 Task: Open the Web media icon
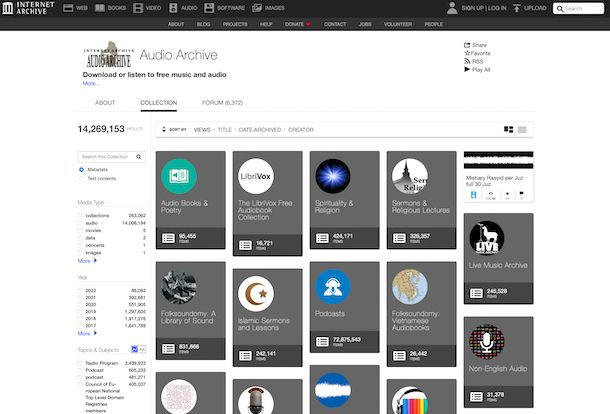point(68,8)
